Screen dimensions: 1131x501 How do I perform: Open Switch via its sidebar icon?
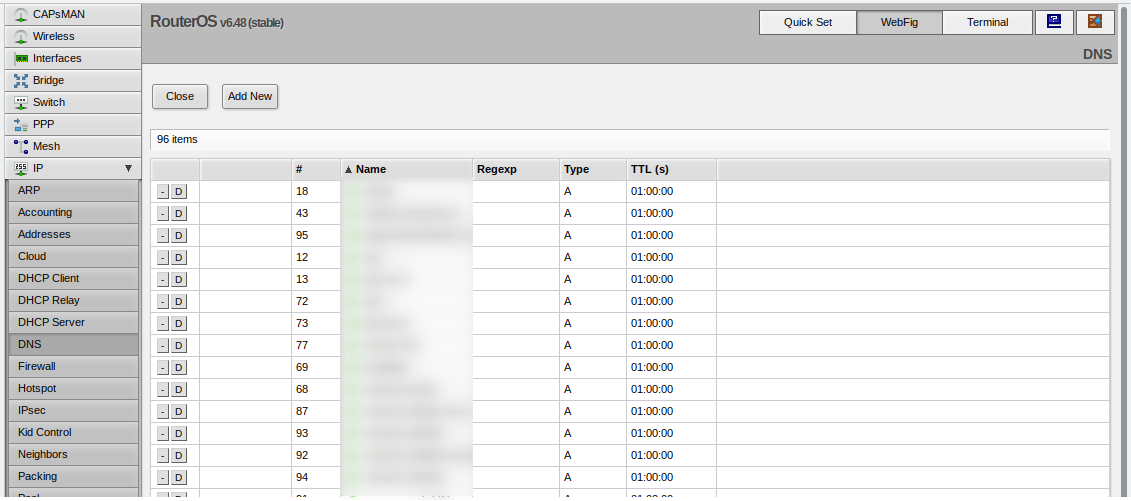[21, 102]
